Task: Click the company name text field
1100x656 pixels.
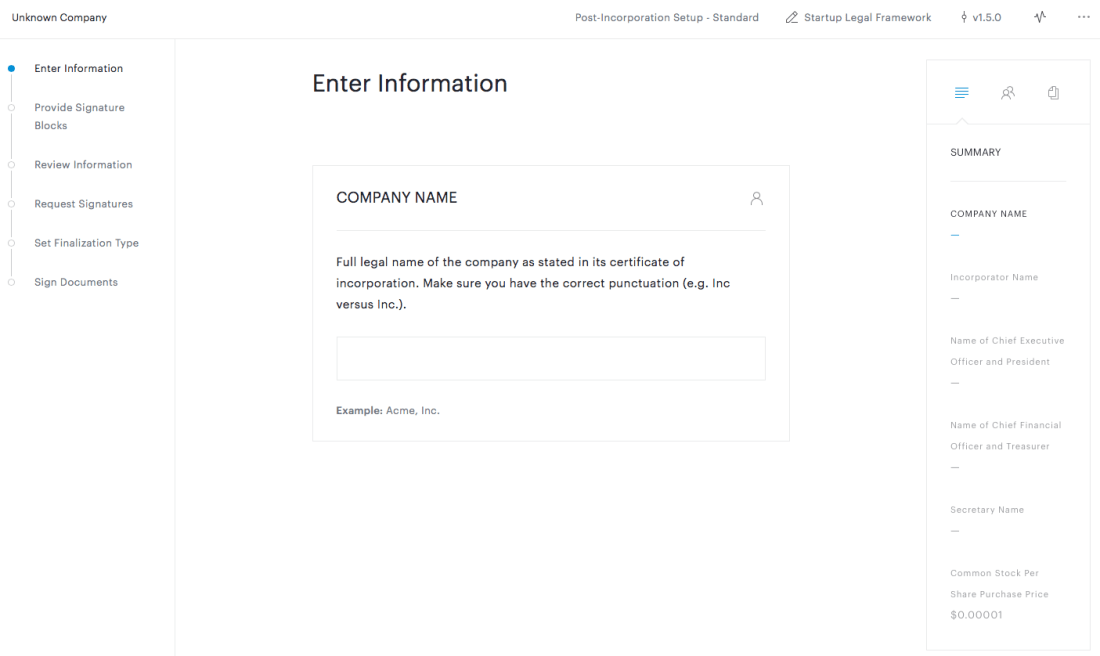Action: point(550,358)
